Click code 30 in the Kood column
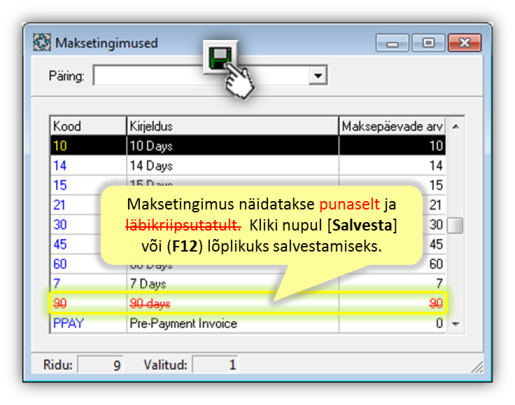Screen dimensions: 515x405 60,225
